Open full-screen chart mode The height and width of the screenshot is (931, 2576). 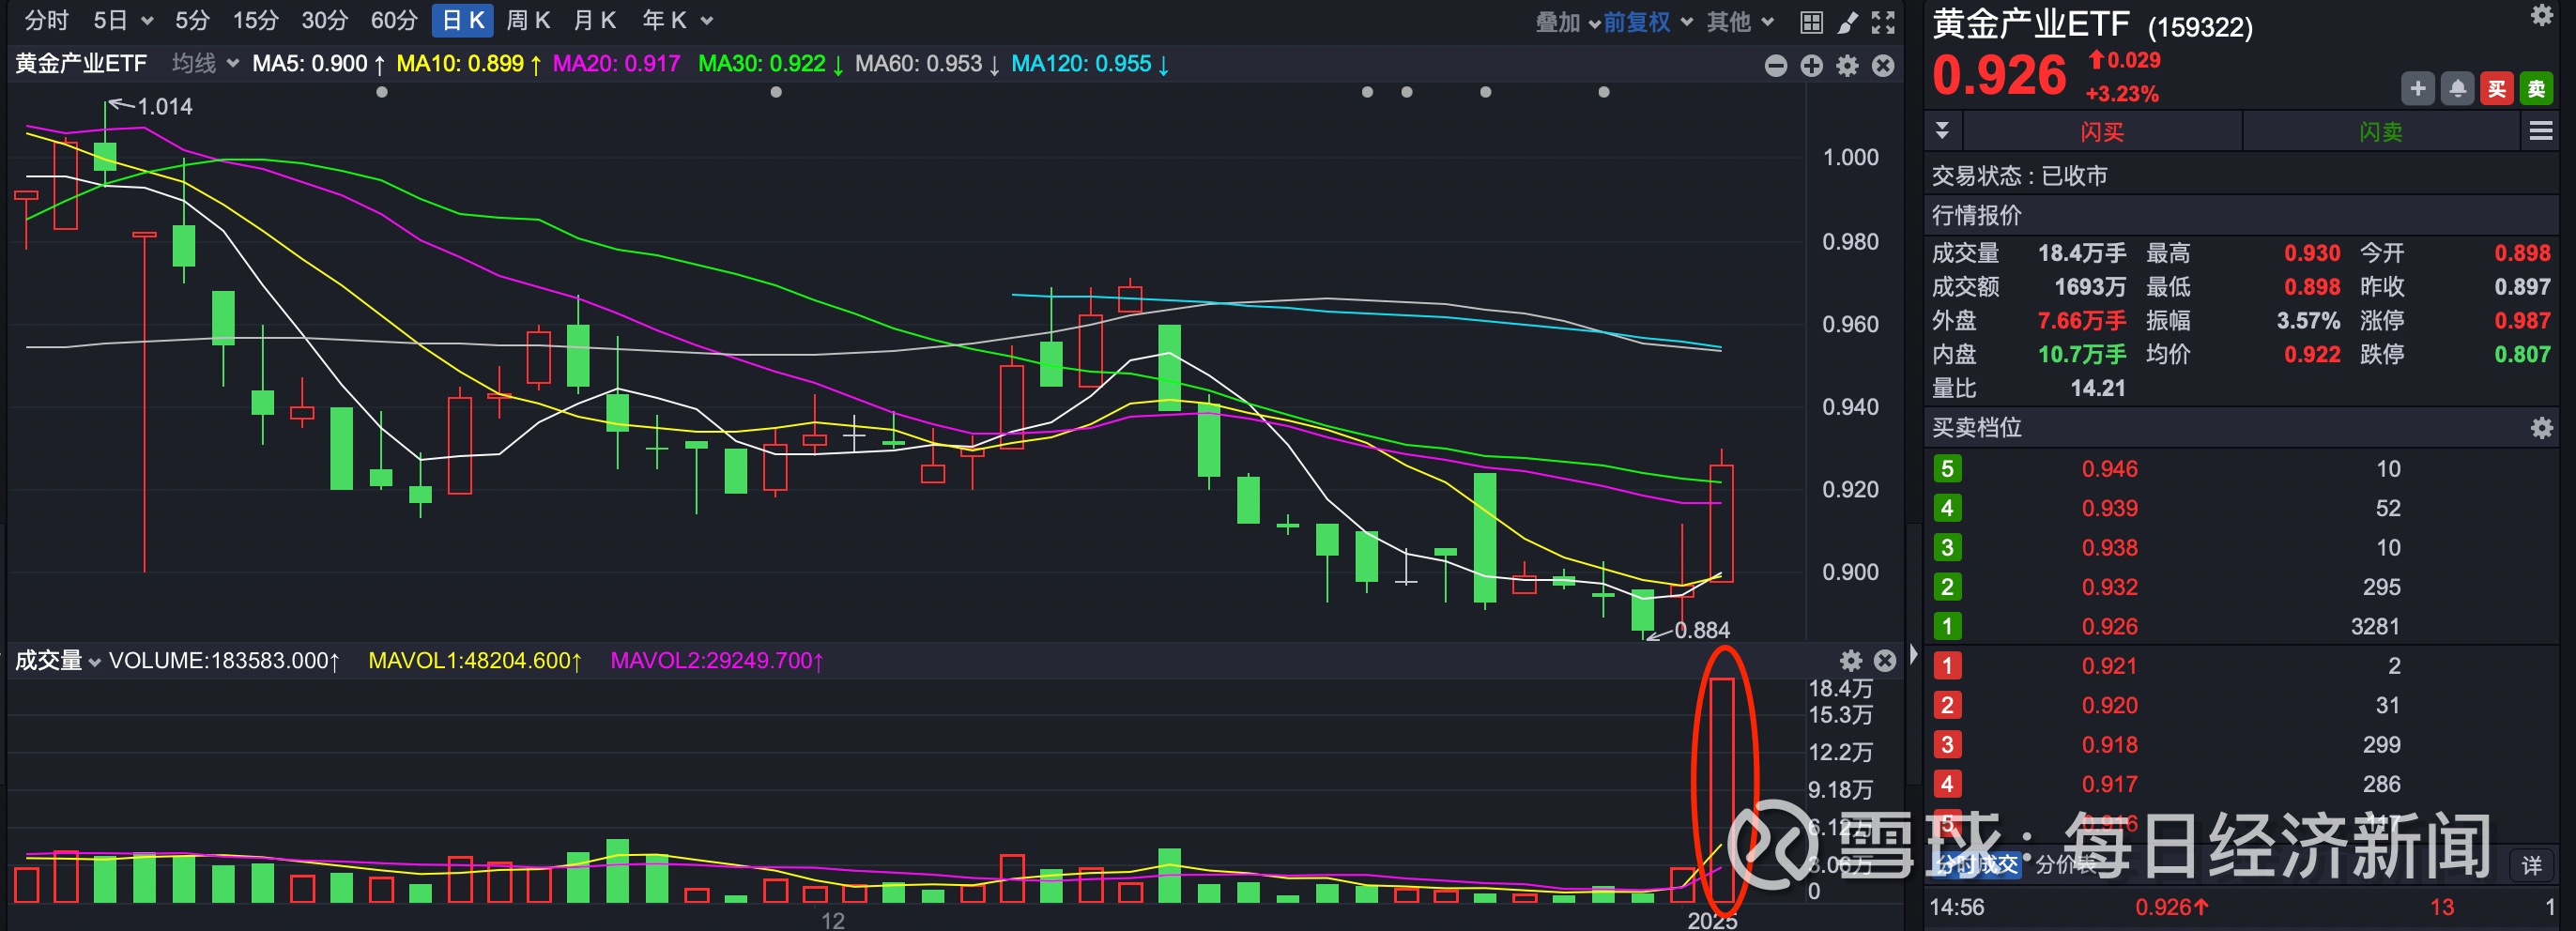1884,20
